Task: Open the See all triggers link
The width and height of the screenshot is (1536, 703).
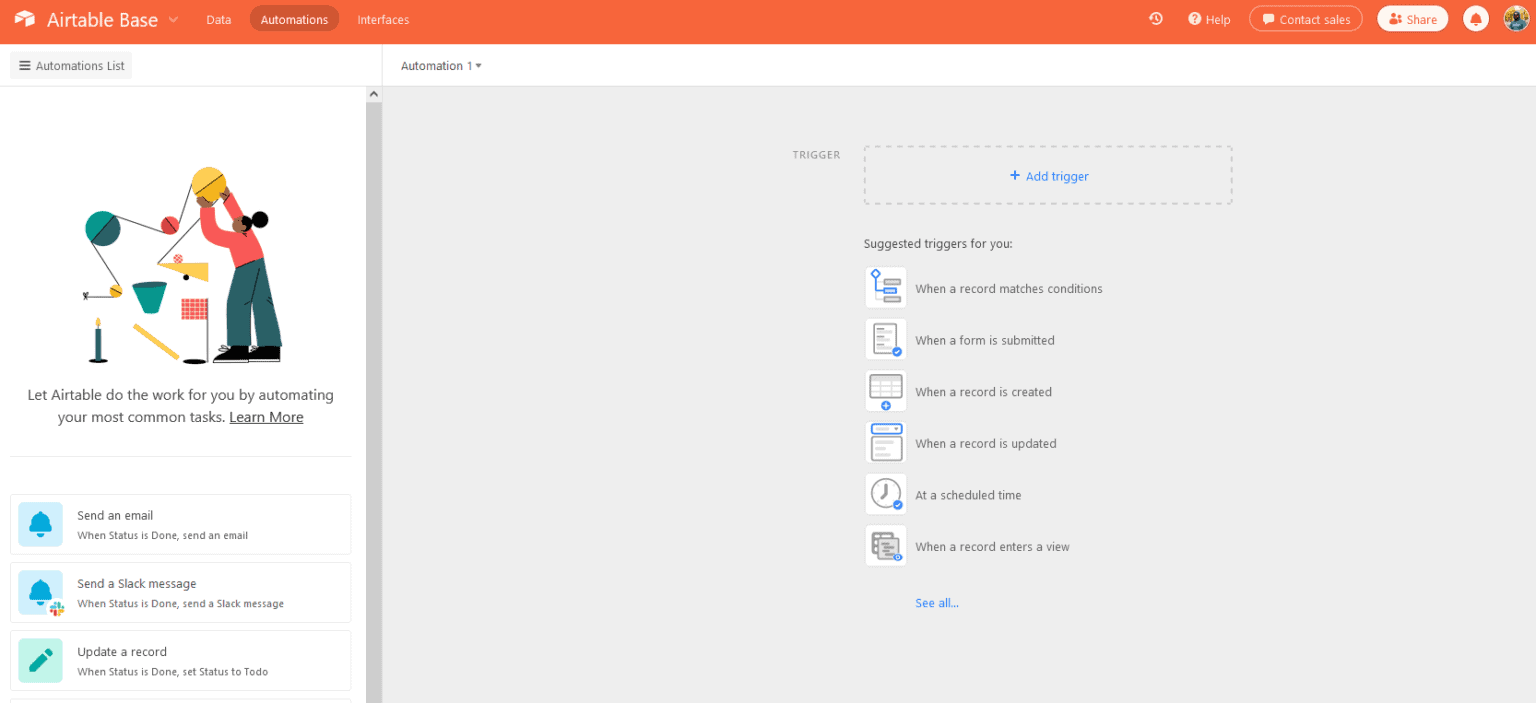Action: [936, 602]
